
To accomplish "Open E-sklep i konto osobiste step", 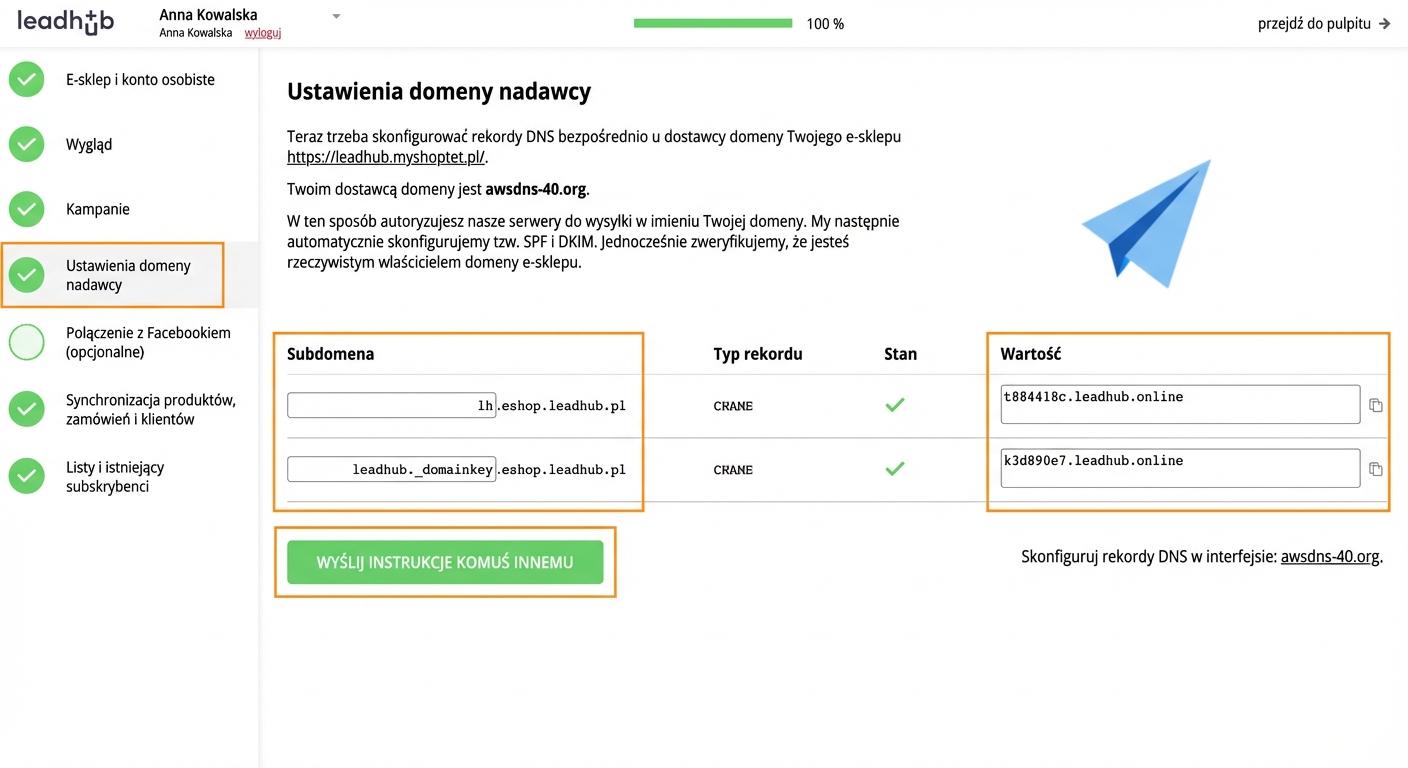I will tap(140, 80).
